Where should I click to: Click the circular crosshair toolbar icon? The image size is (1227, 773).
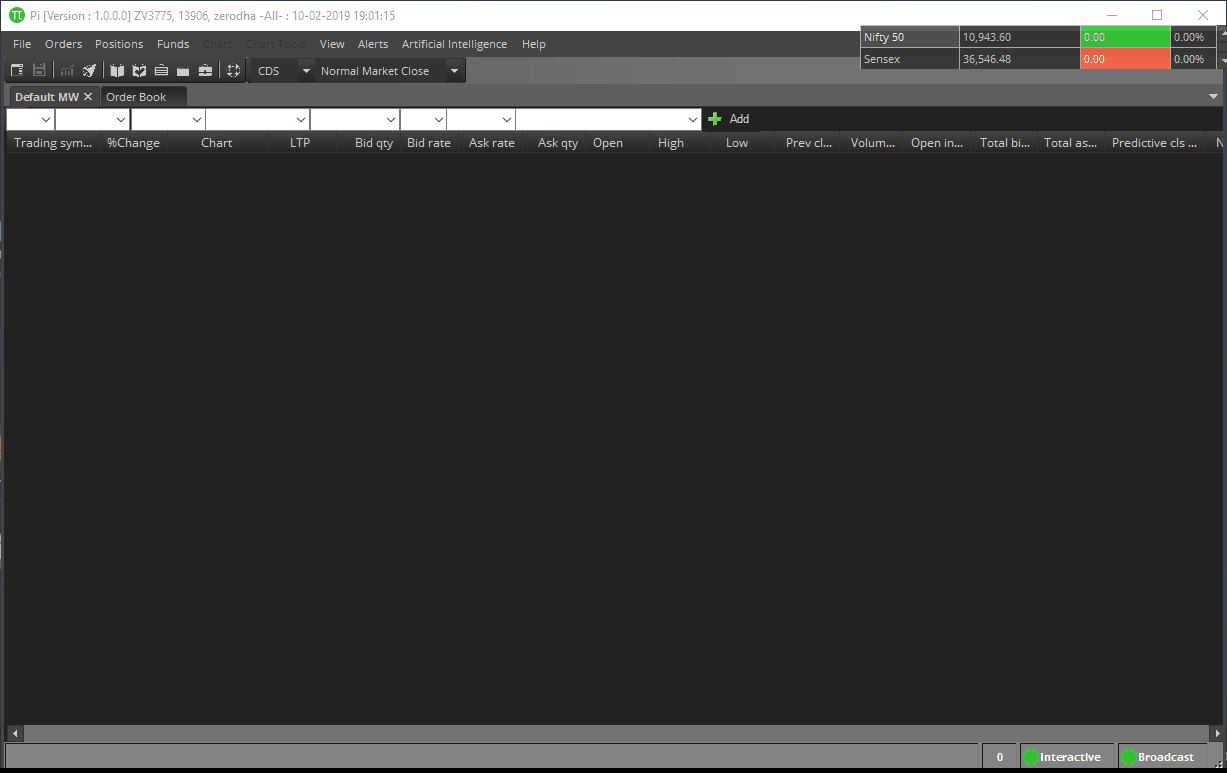pos(233,71)
